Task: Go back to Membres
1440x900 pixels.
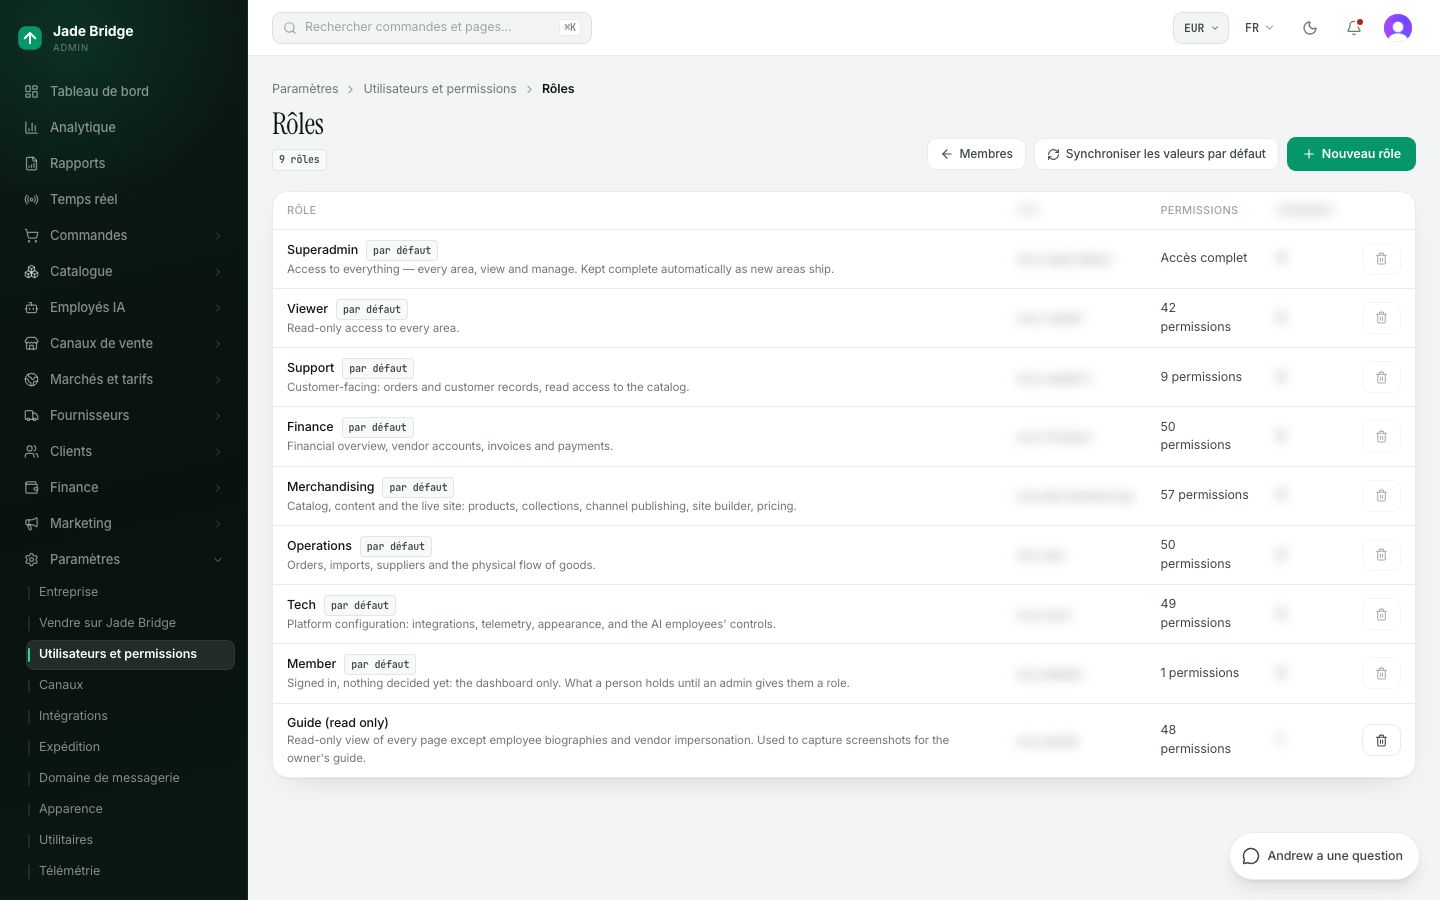Action: pyautogui.click(x=976, y=154)
